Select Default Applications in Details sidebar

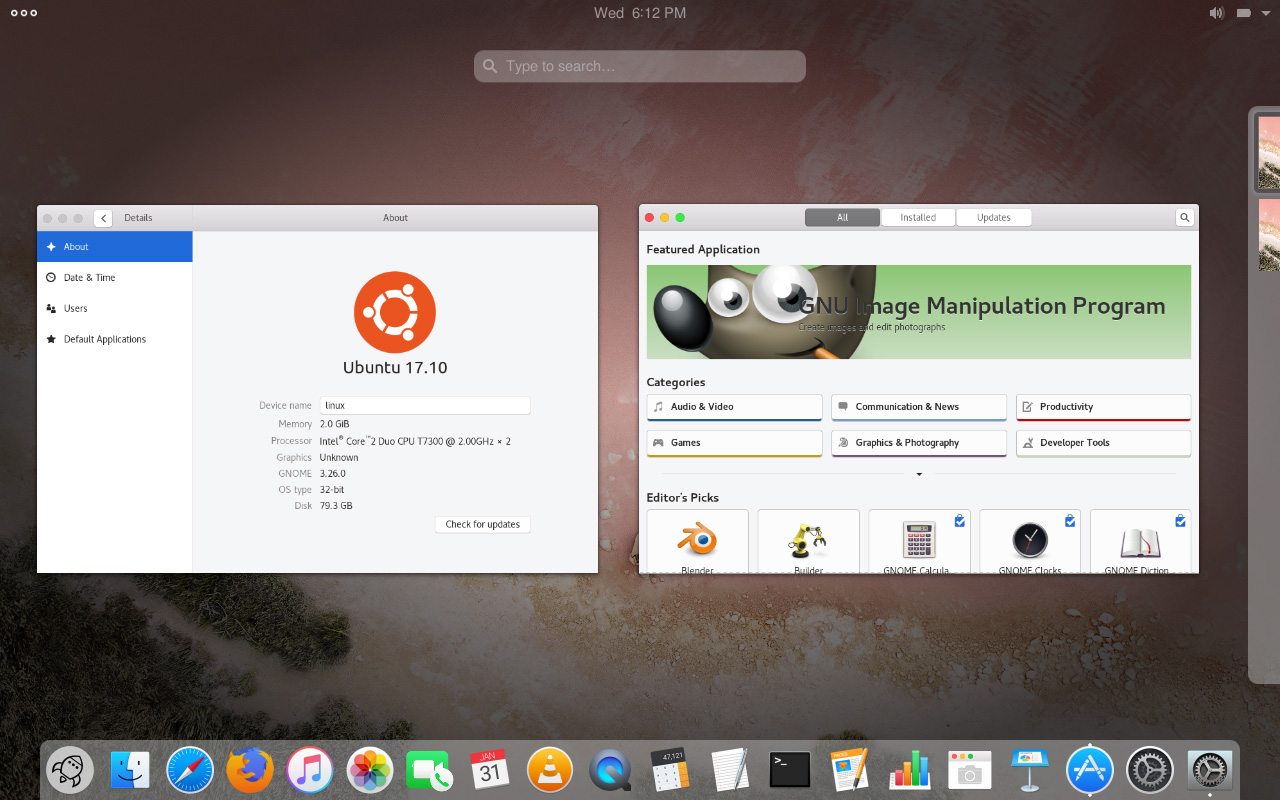coord(115,340)
